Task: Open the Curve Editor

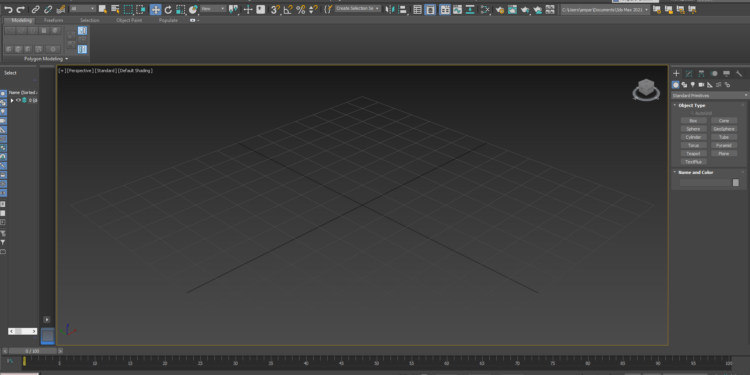Action: [x=458, y=9]
